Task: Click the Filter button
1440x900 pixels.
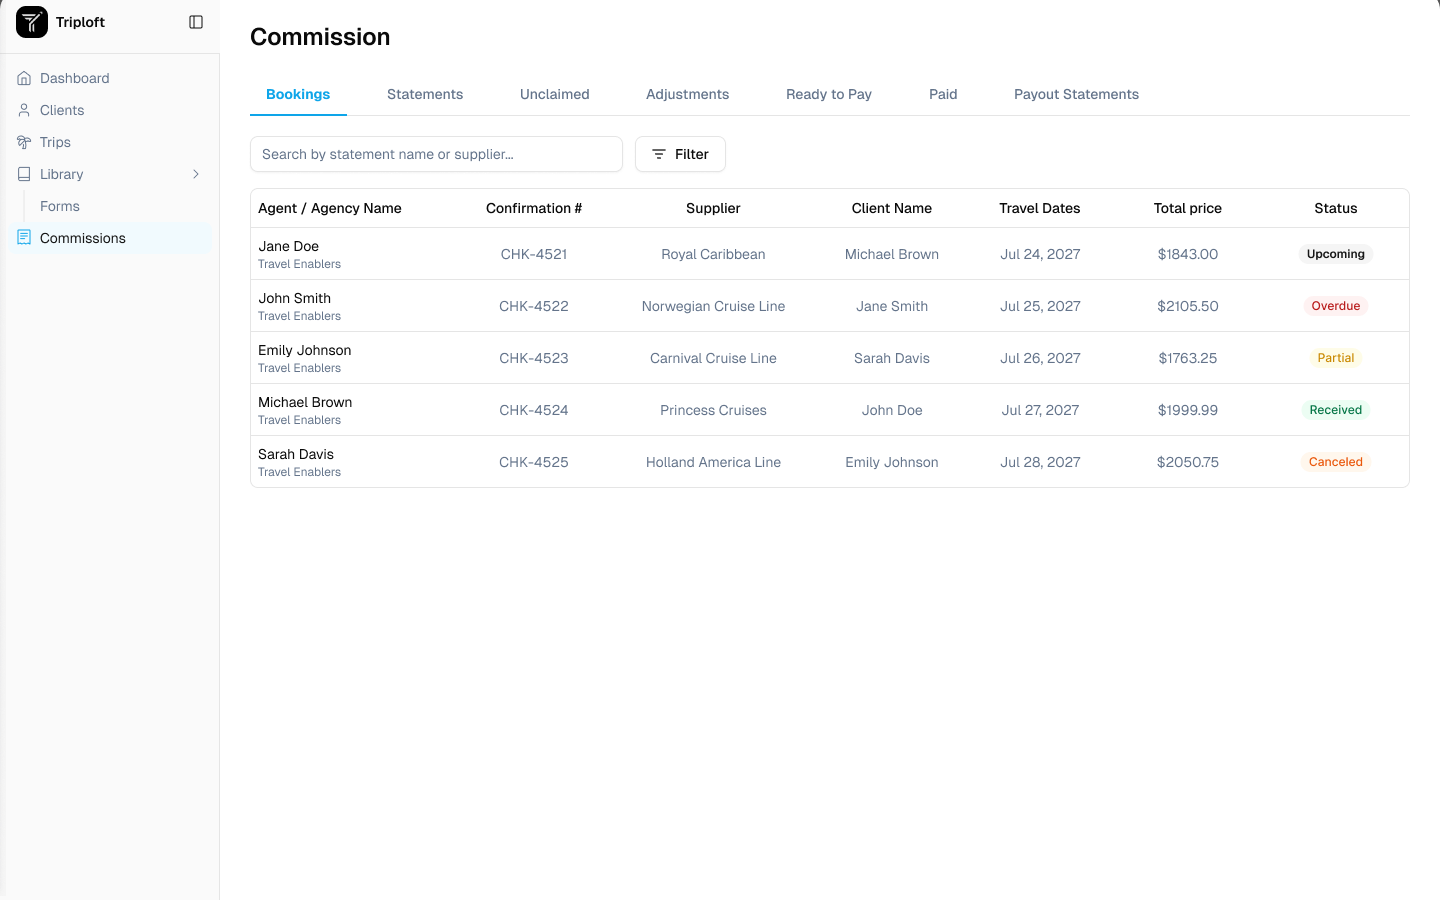Action: point(680,154)
